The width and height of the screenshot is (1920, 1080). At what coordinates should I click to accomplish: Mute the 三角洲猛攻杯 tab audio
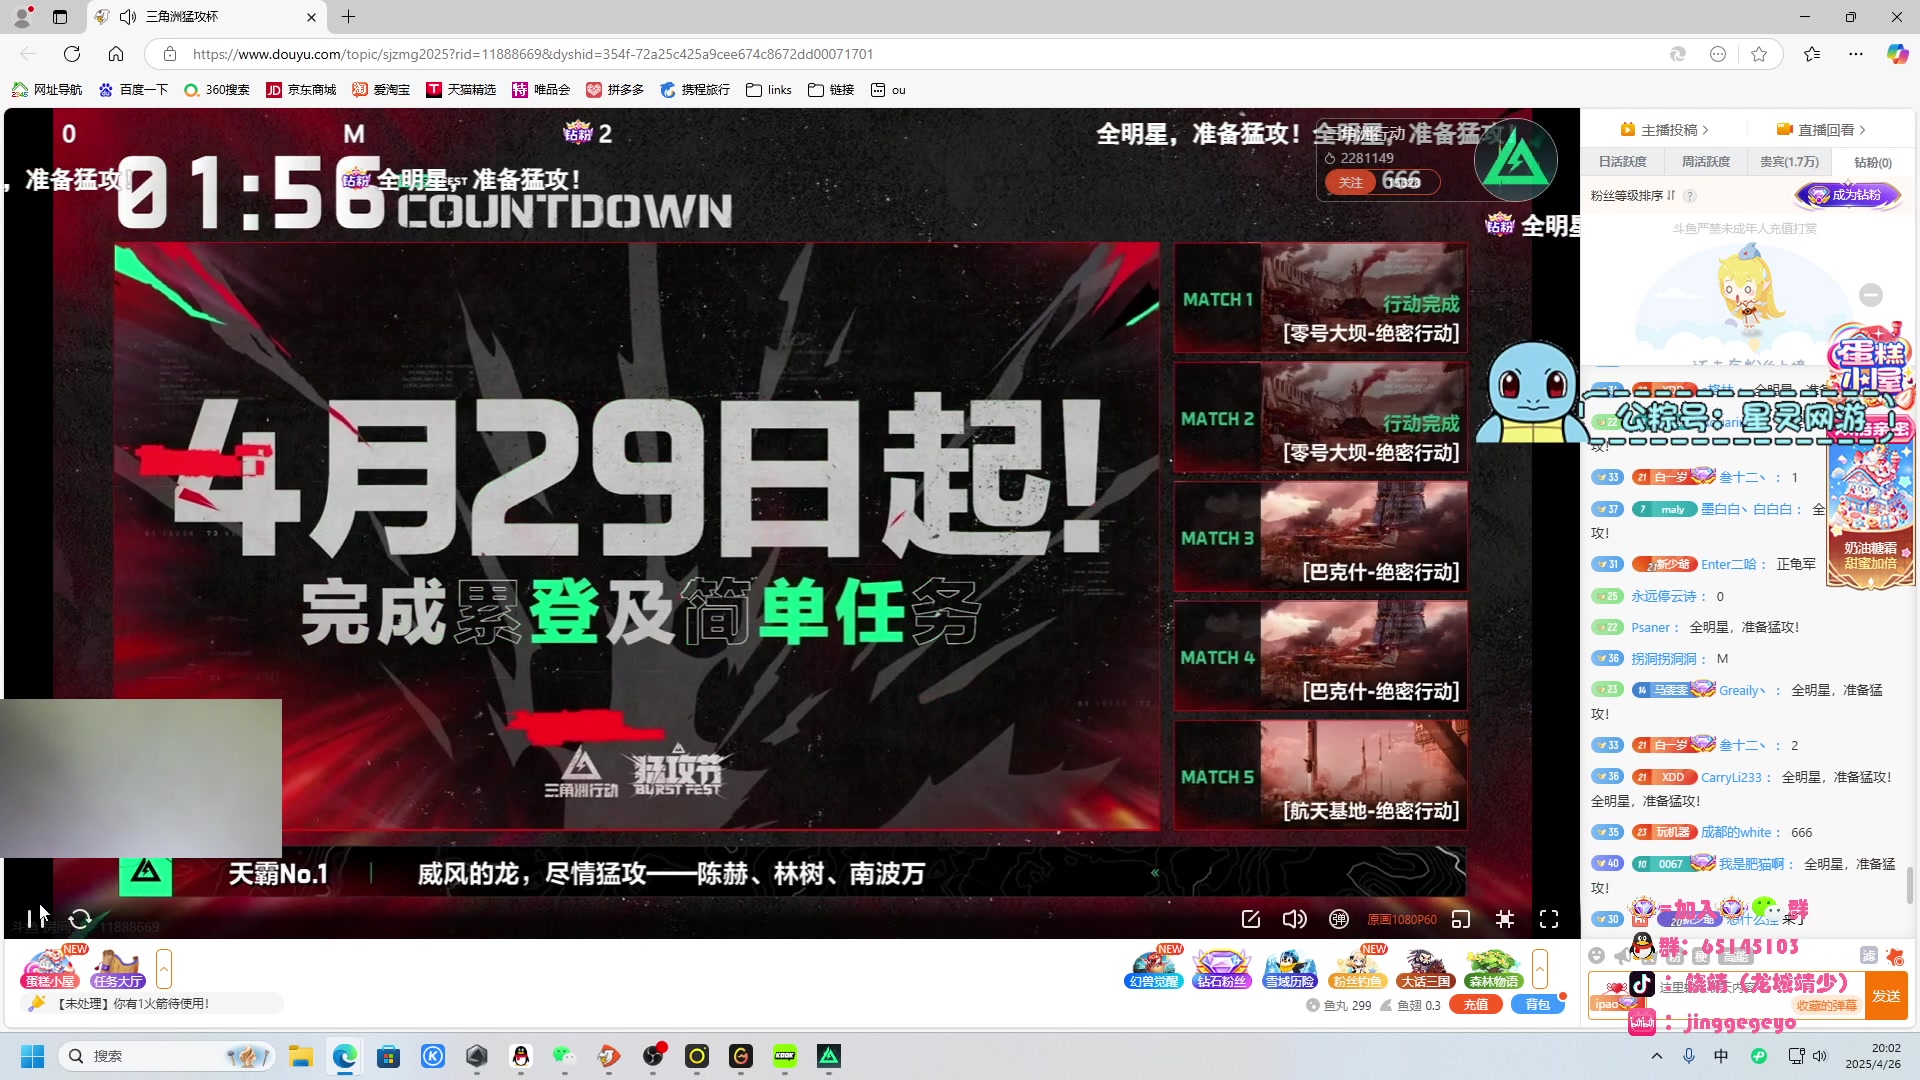click(x=128, y=17)
